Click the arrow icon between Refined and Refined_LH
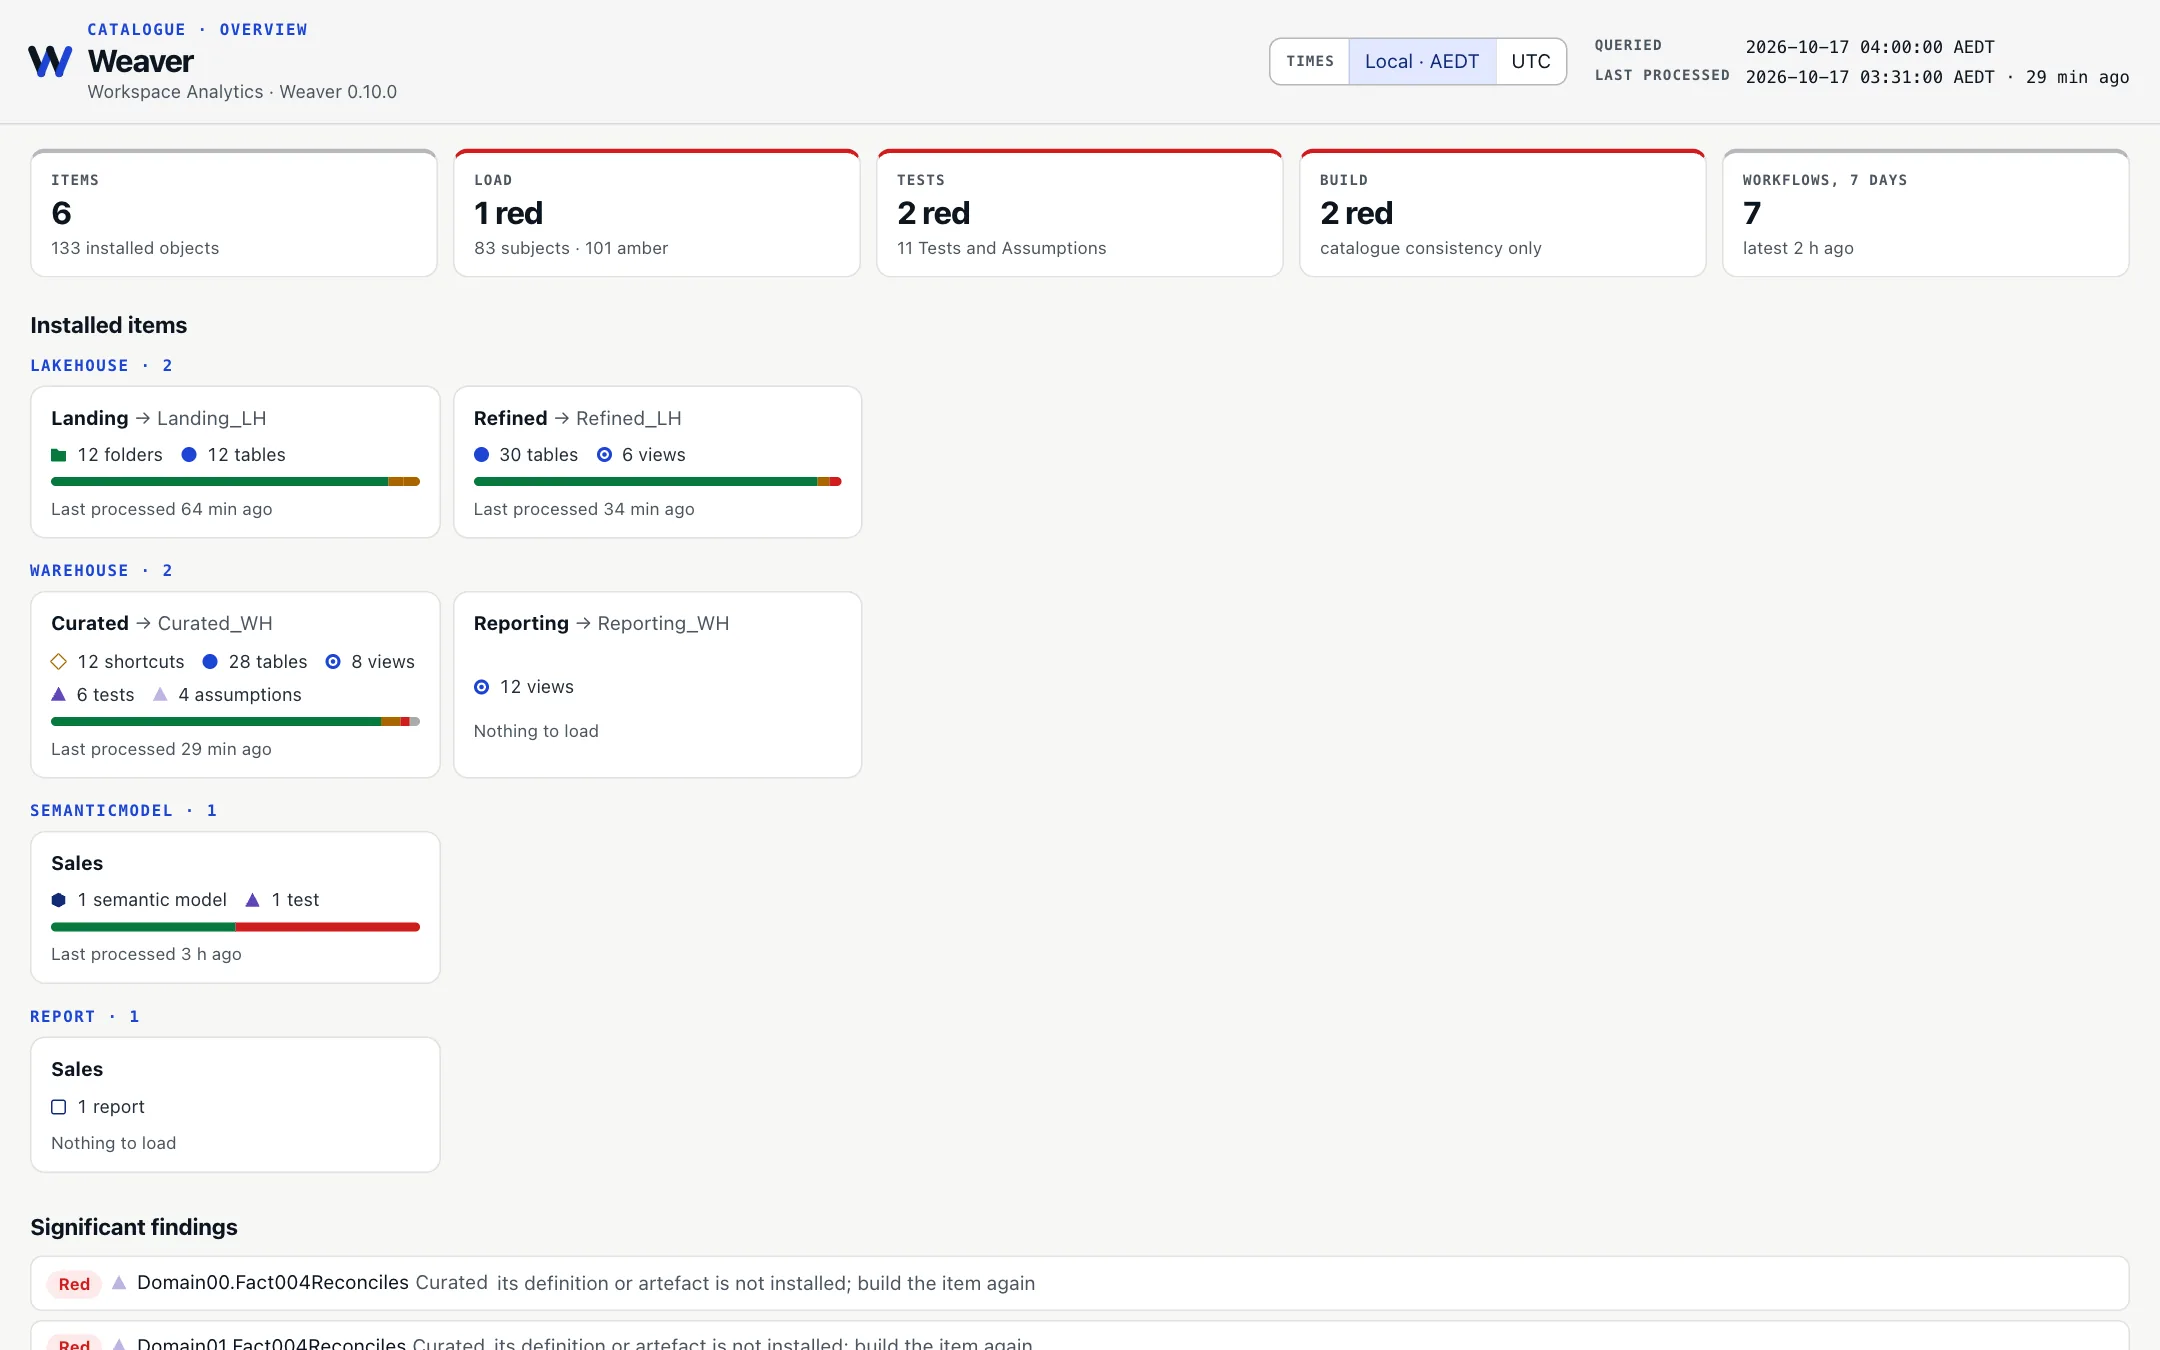Screen dimensions: 2160x1350 point(562,418)
